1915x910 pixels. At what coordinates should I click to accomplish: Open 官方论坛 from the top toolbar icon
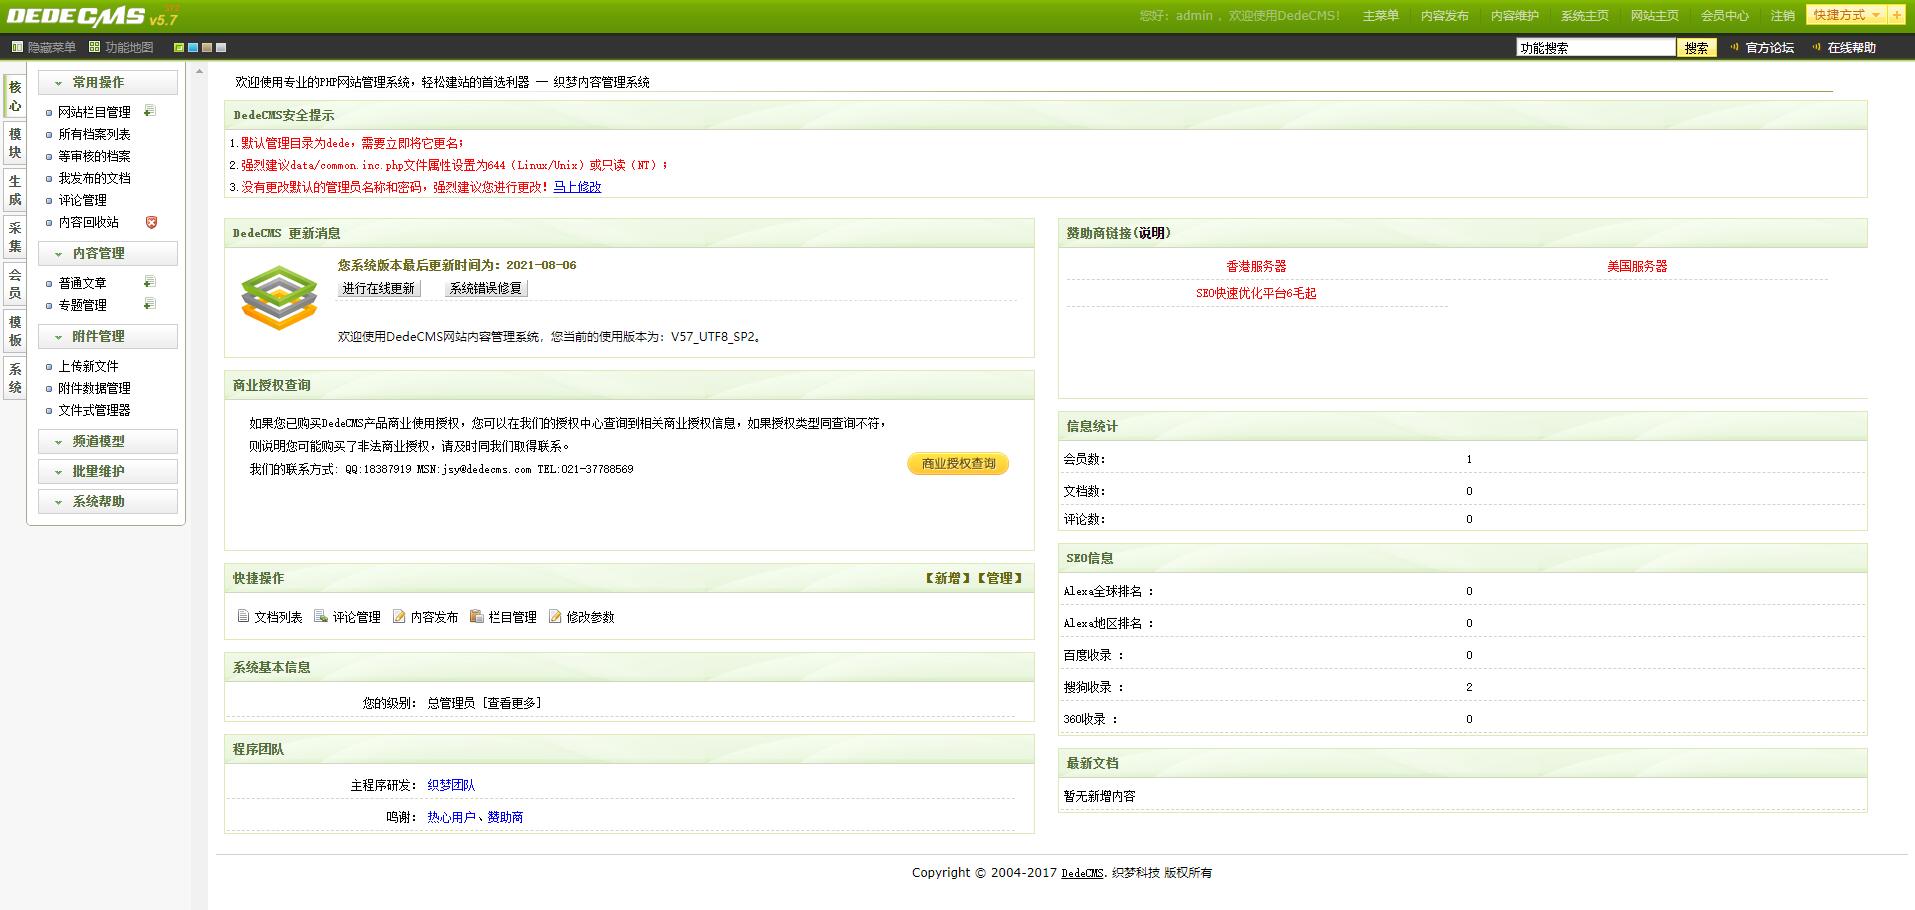pyautogui.click(x=1733, y=47)
